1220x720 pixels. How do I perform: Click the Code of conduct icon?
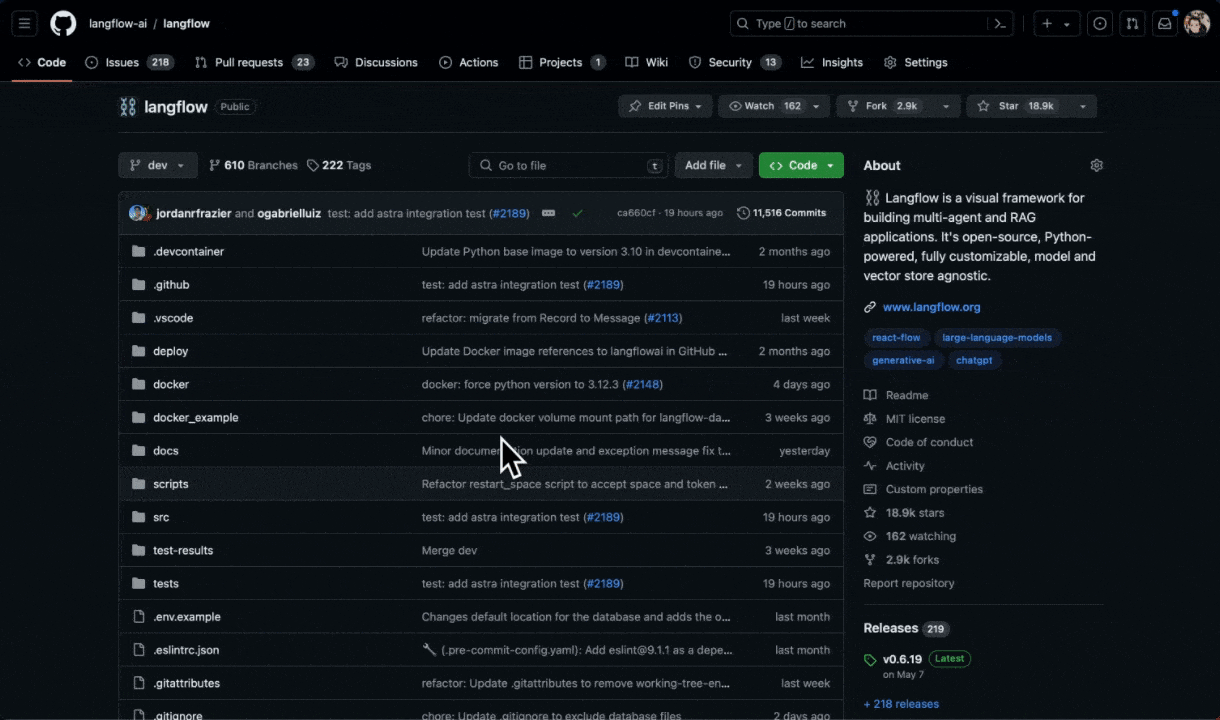[x=870, y=442]
